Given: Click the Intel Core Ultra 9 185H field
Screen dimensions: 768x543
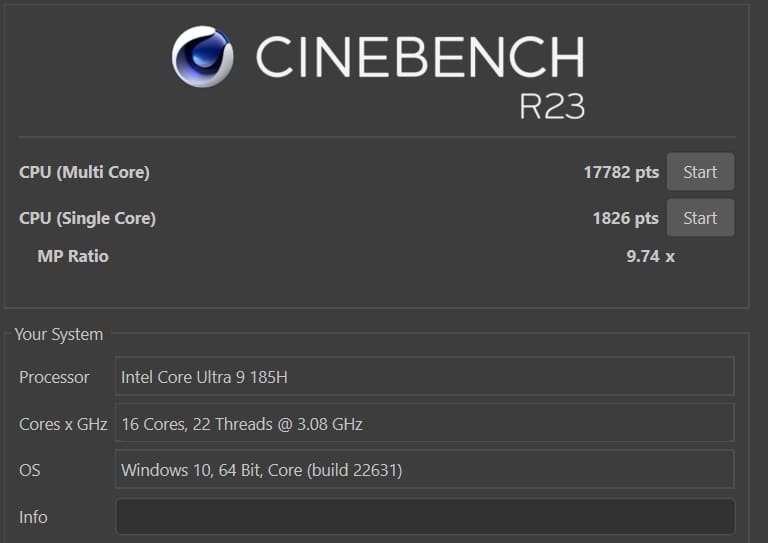Looking at the screenshot, I should (x=424, y=377).
